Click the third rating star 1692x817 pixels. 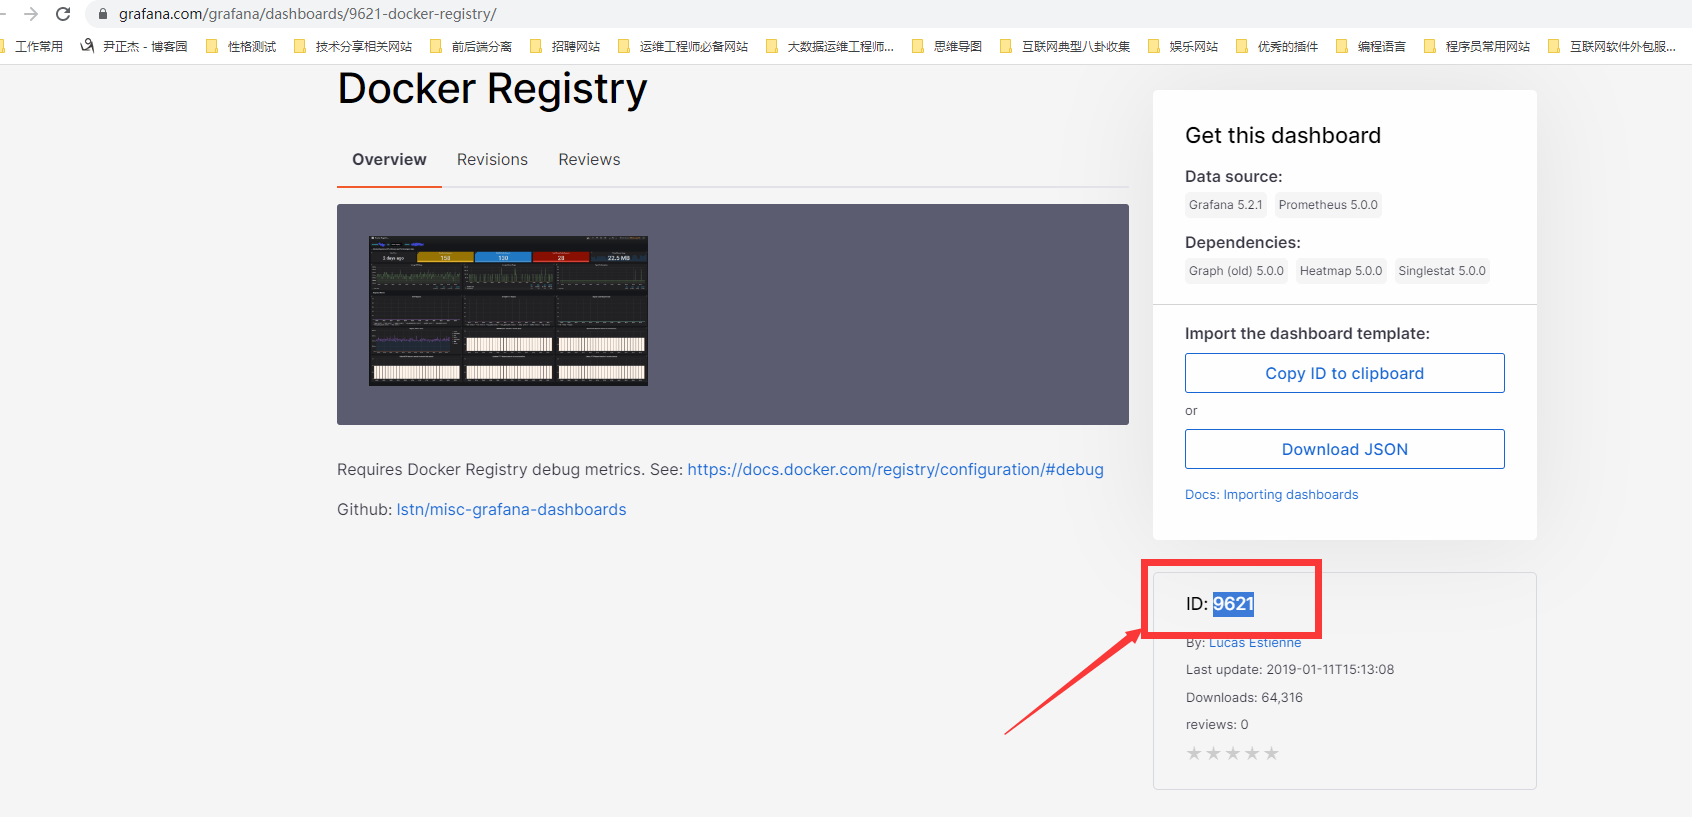[x=1233, y=753]
